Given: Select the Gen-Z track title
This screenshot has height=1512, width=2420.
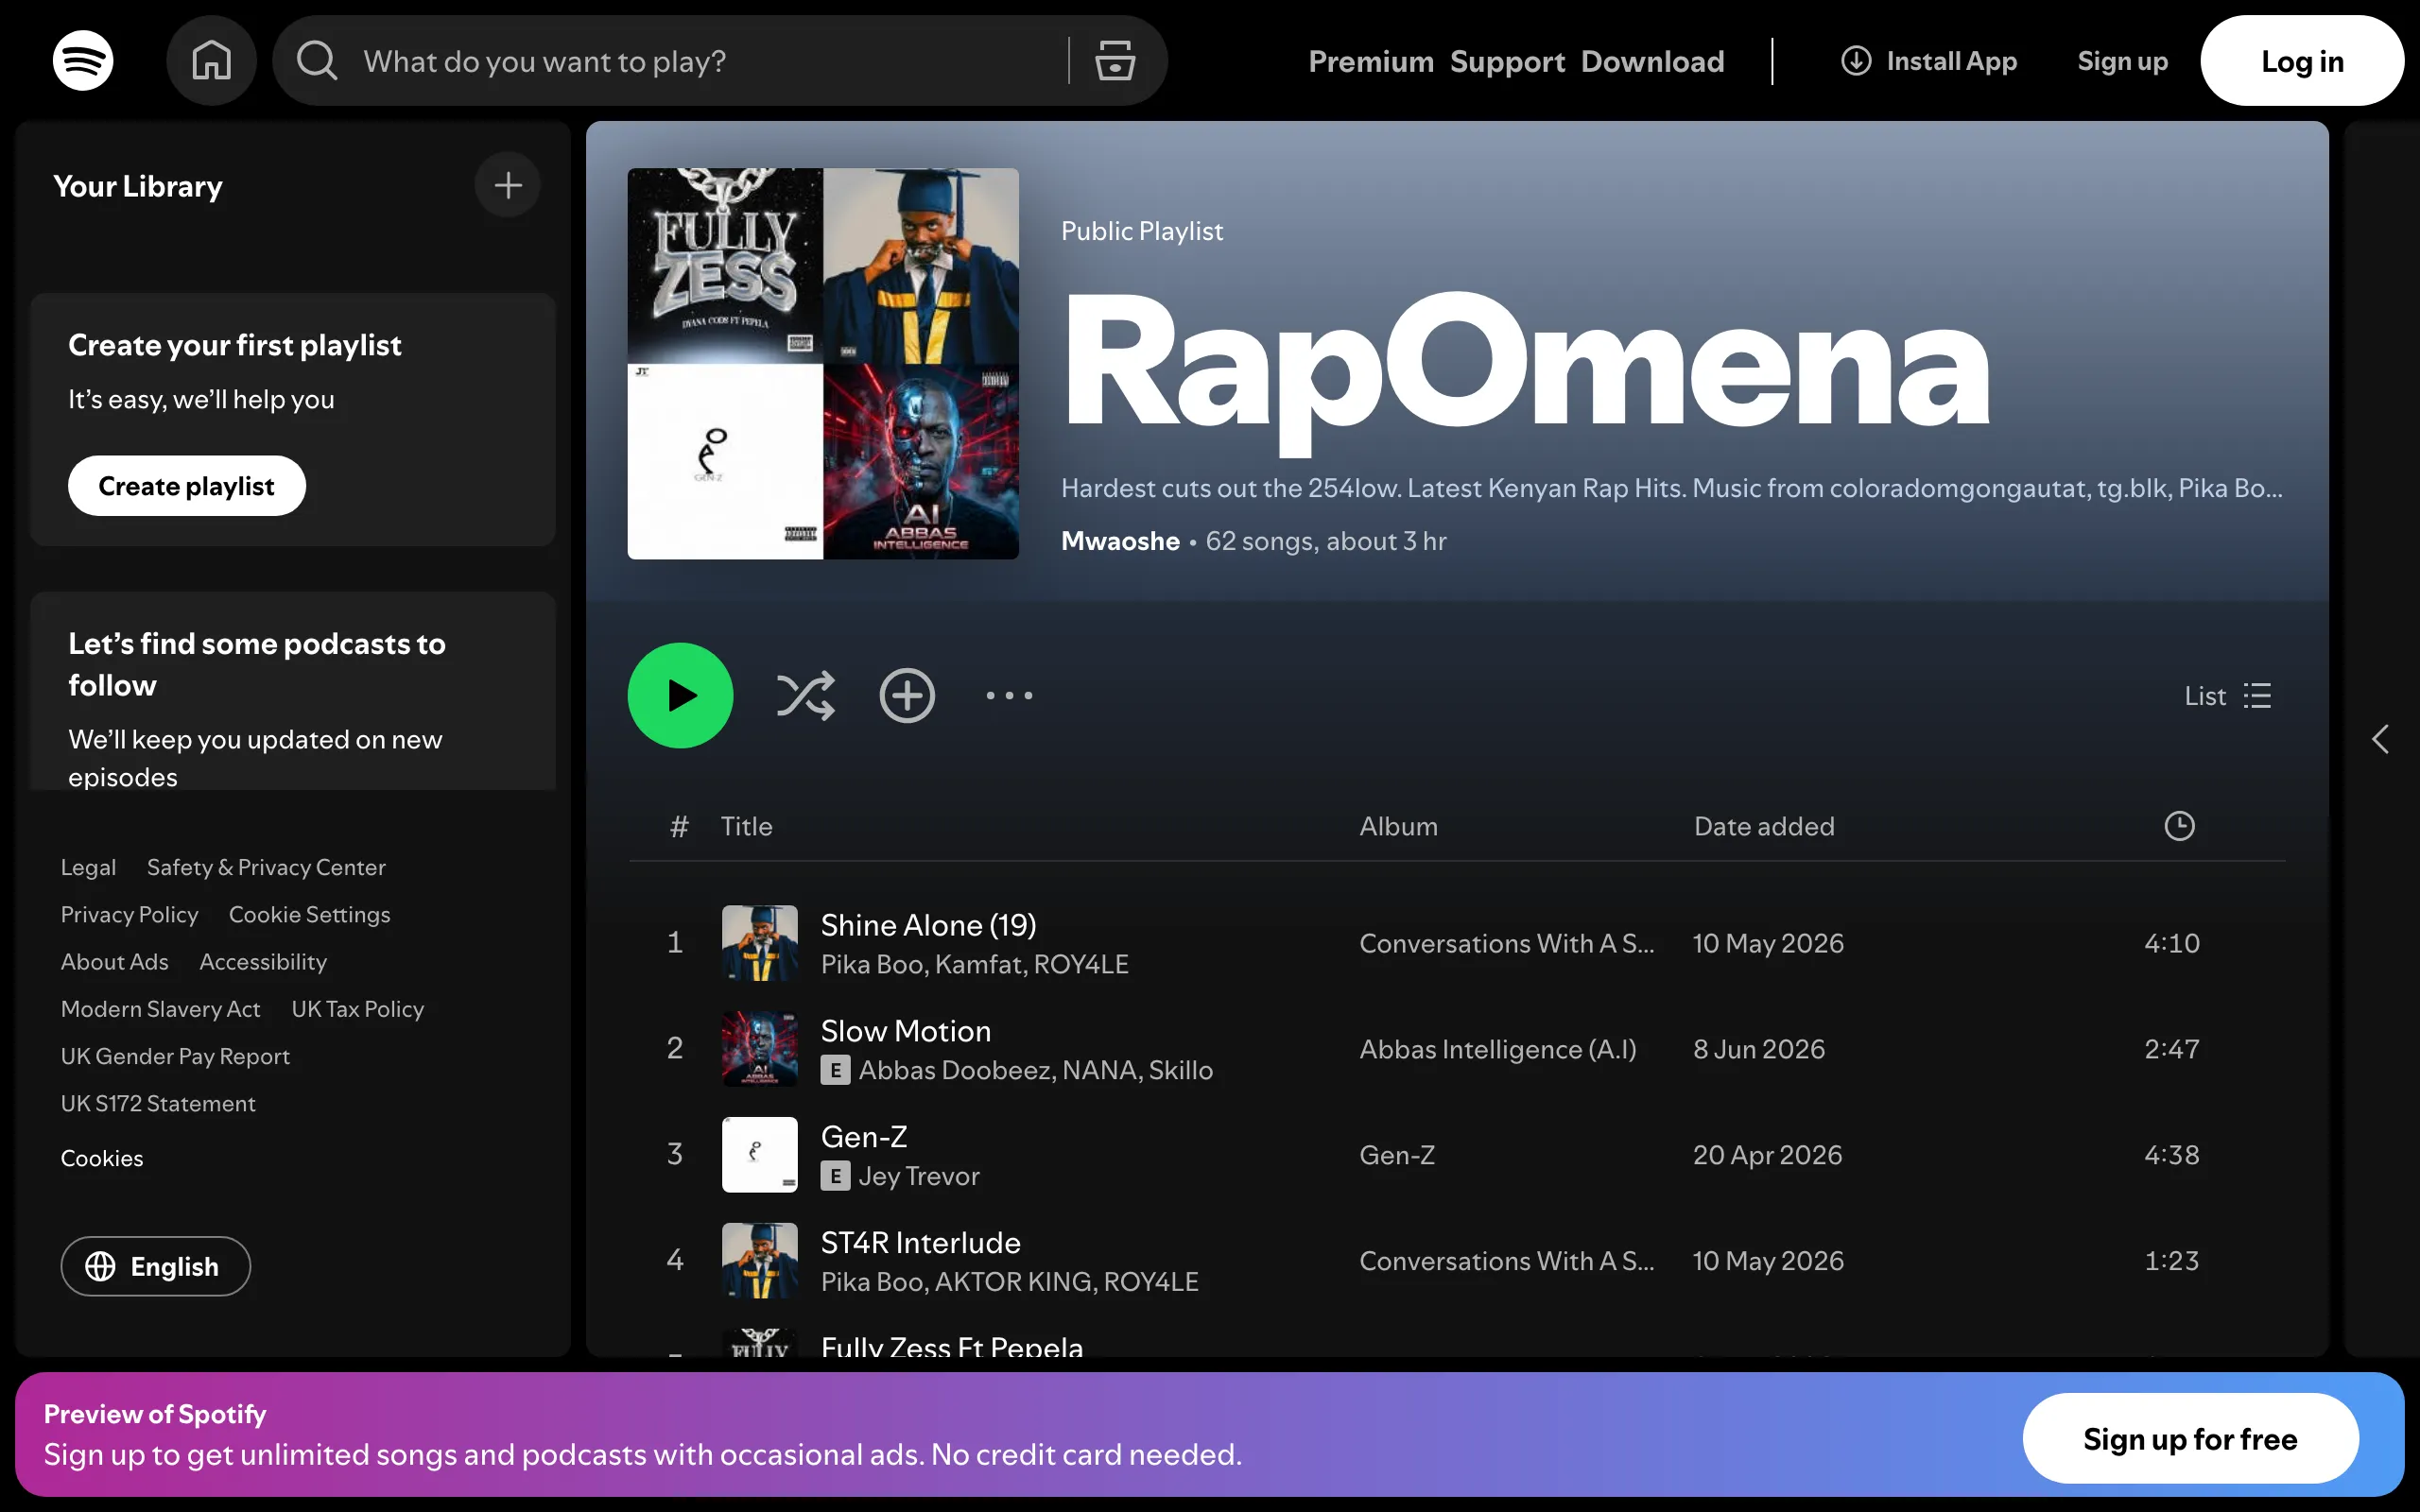Looking at the screenshot, I should (864, 1137).
